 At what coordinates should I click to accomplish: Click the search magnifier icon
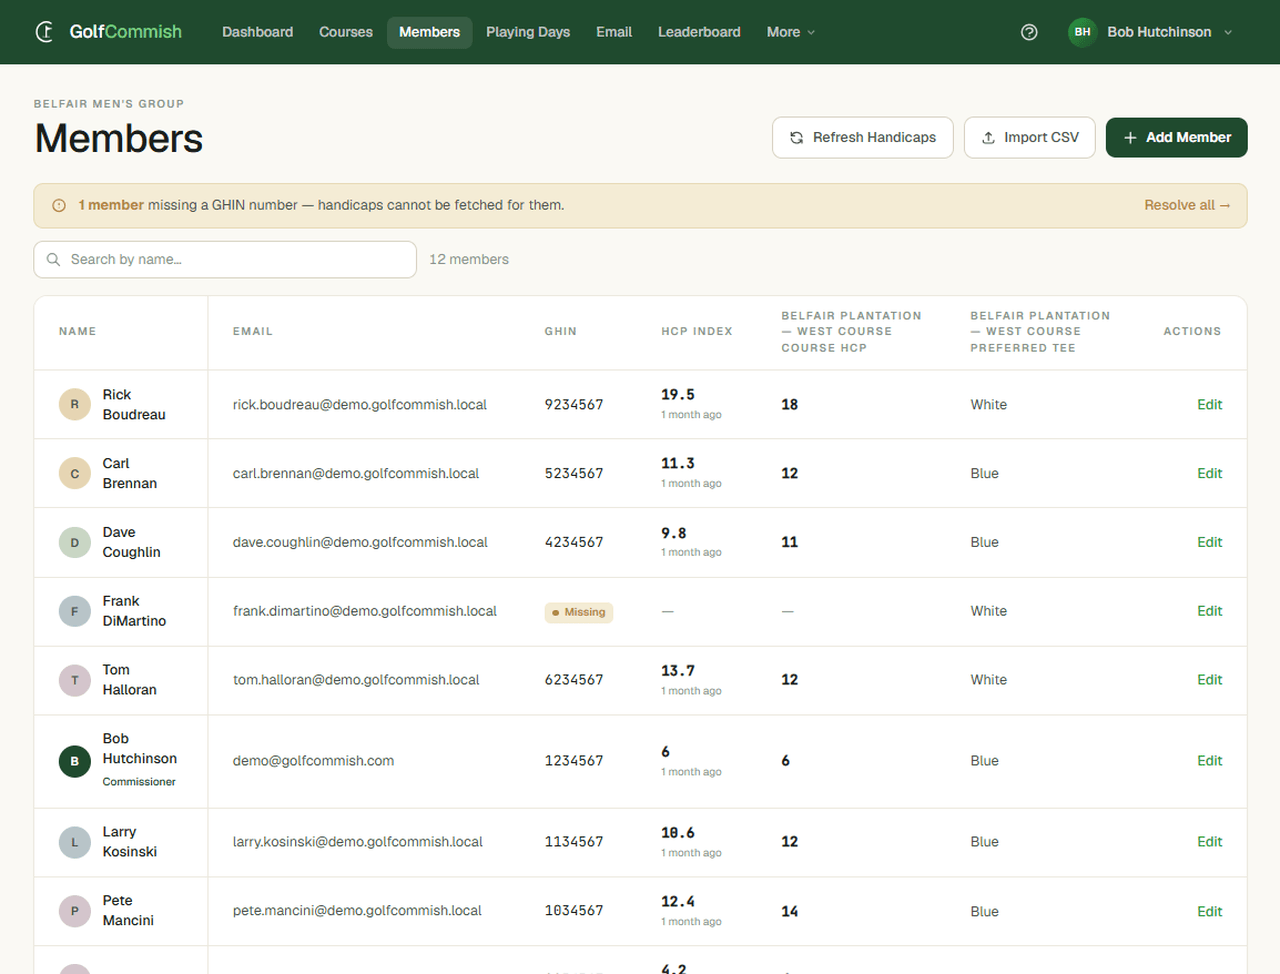[54, 259]
